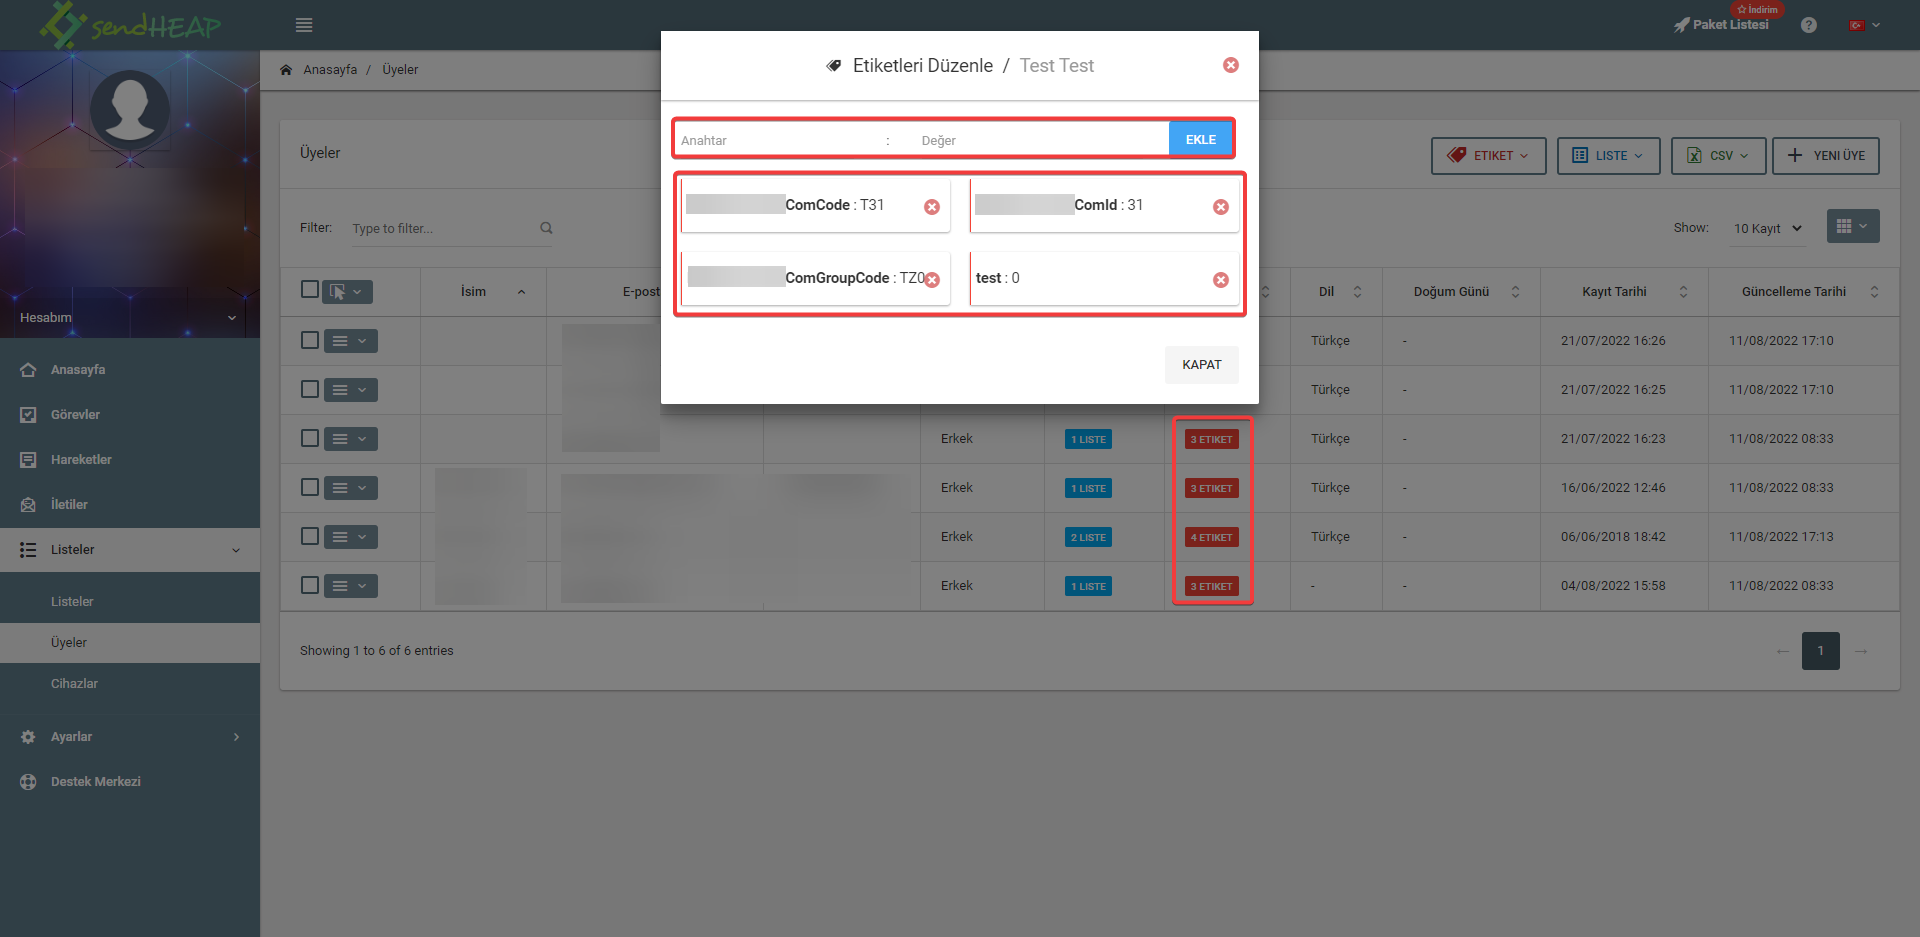Open the column visibility grid dropdown
Image resolution: width=1920 pixels, height=937 pixels.
(1853, 226)
